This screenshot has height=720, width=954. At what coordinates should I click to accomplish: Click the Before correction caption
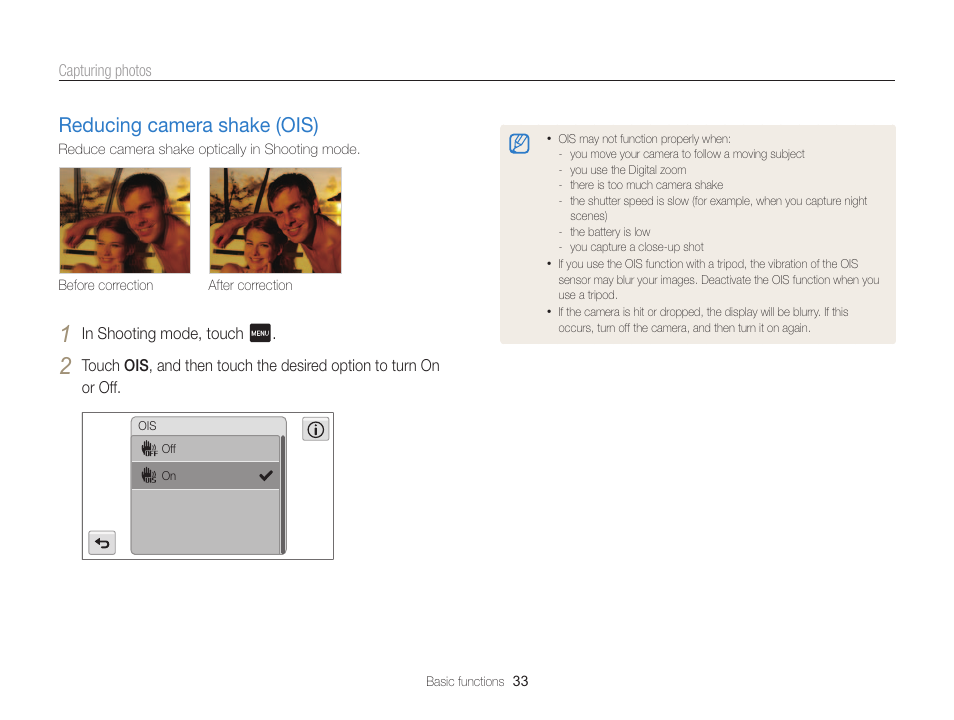106,285
